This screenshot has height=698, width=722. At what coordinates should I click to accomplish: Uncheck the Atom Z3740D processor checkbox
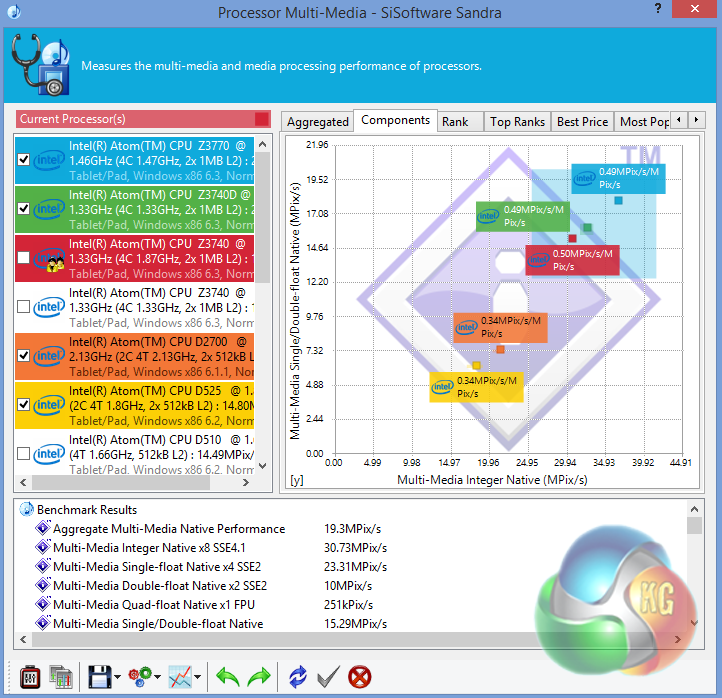pyautogui.click(x=23, y=209)
